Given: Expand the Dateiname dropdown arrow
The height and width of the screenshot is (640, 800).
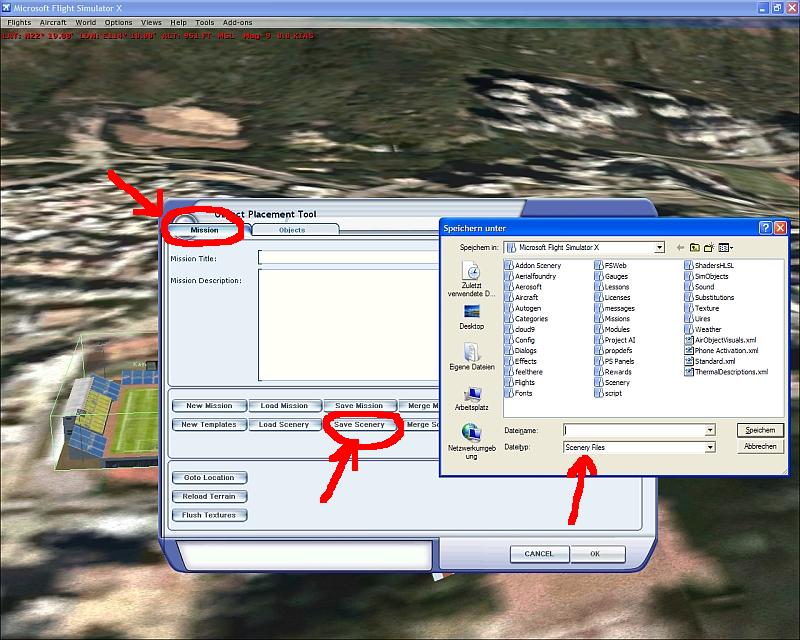Looking at the screenshot, I should tap(710, 430).
